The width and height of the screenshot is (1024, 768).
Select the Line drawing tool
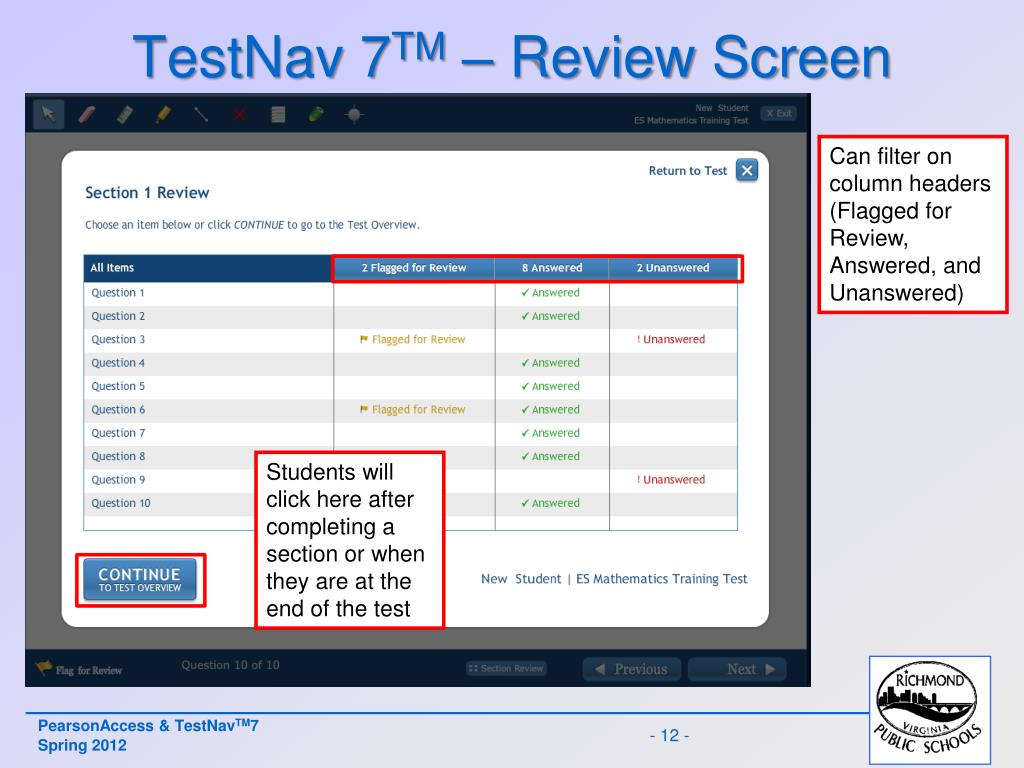201,115
